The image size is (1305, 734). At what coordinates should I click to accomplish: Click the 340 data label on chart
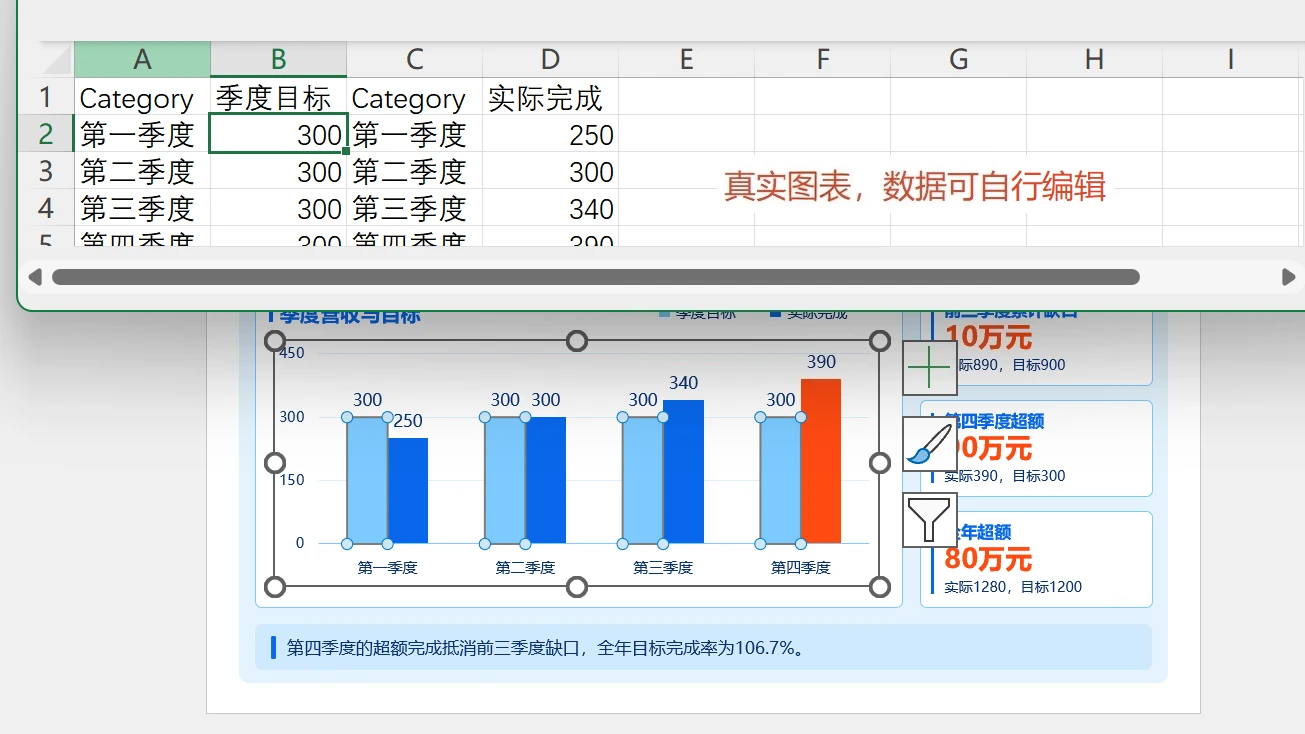[683, 383]
